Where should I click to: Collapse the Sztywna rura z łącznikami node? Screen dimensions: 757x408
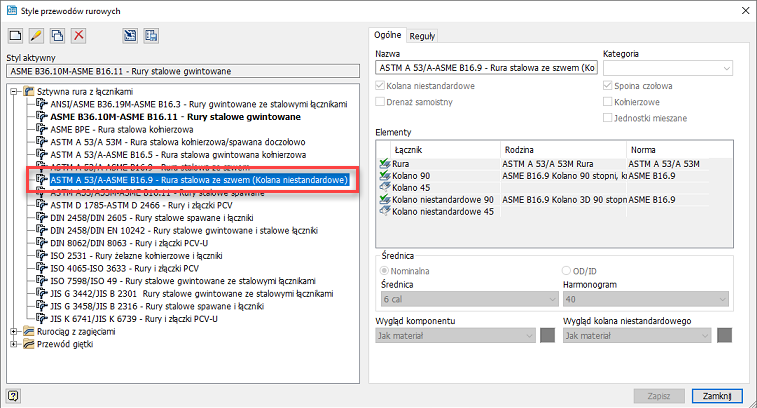[x=14, y=91]
